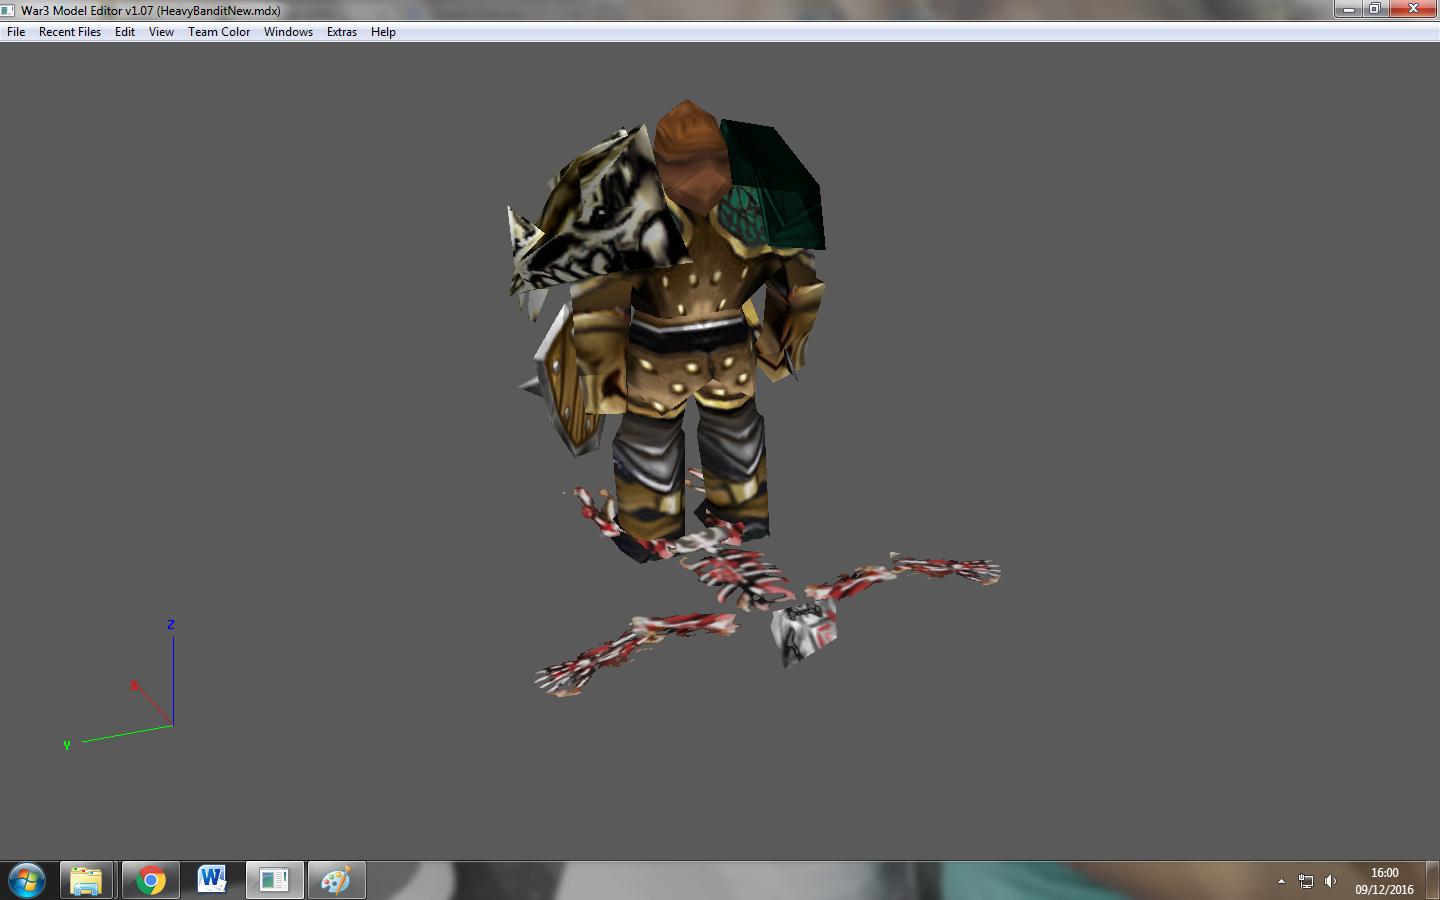Open the Extras menu
This screenshot has height=900, width=1440.
[x=342, y=32]
